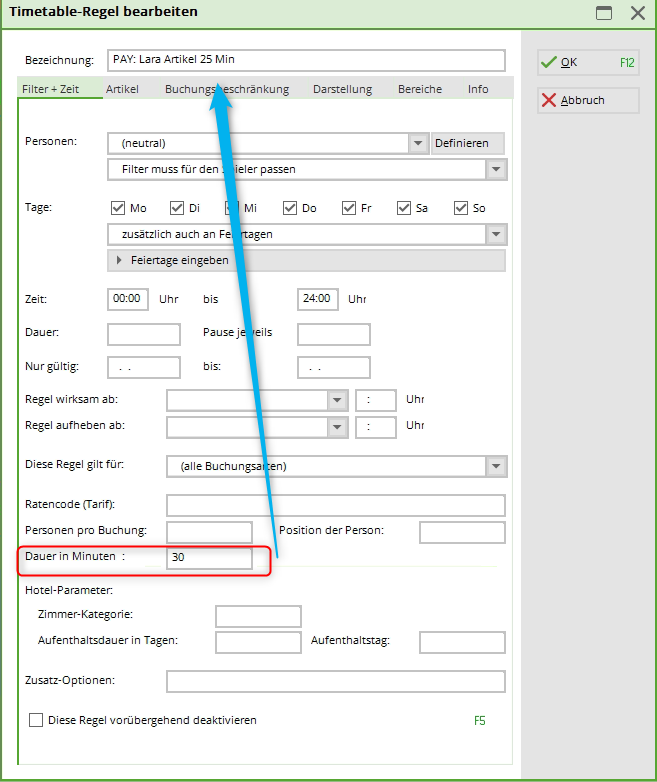Open the Personen (neutral) dropdown
Viewport: 657px width, 782px height.
click(x=419, y=144)
